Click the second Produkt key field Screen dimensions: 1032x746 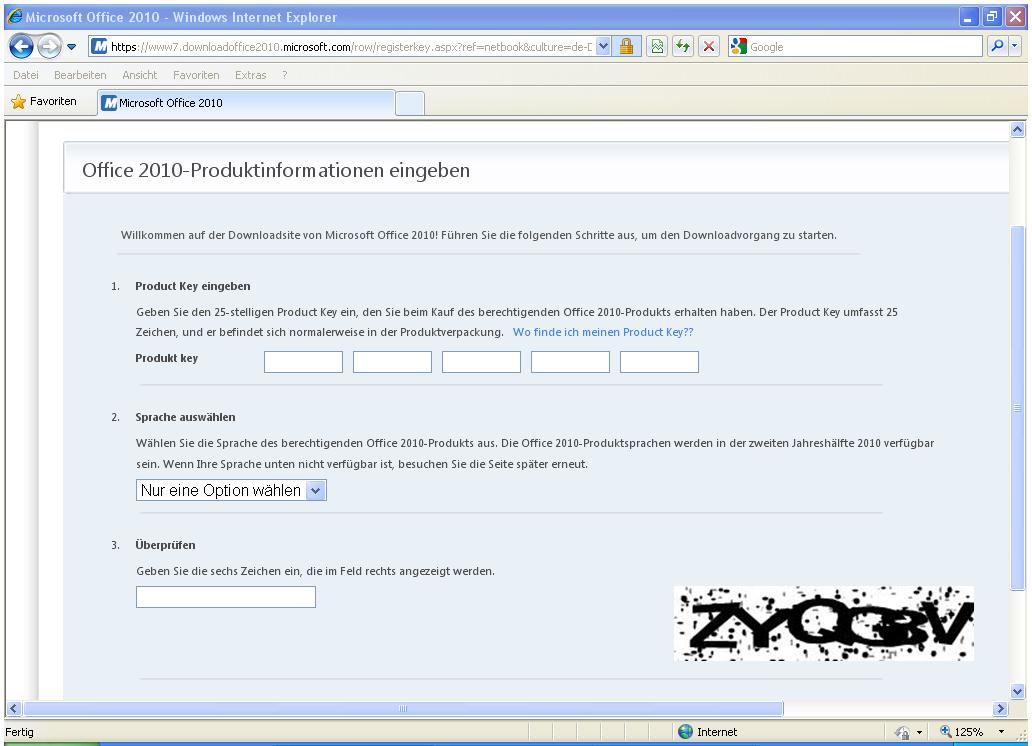tap(392, 362)
